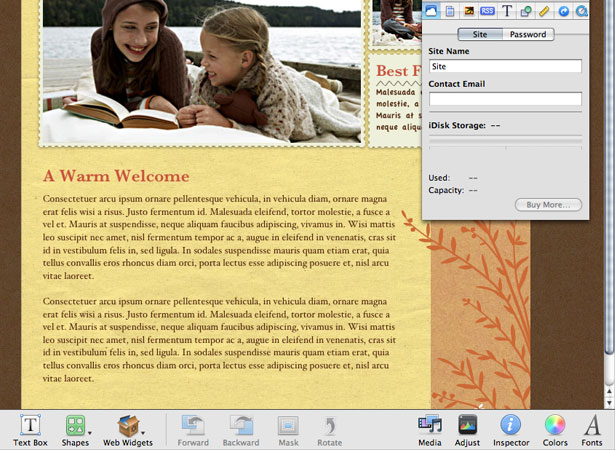Click the Mask toolbar button
Screen dimensions: 615x450
[288, 430]
